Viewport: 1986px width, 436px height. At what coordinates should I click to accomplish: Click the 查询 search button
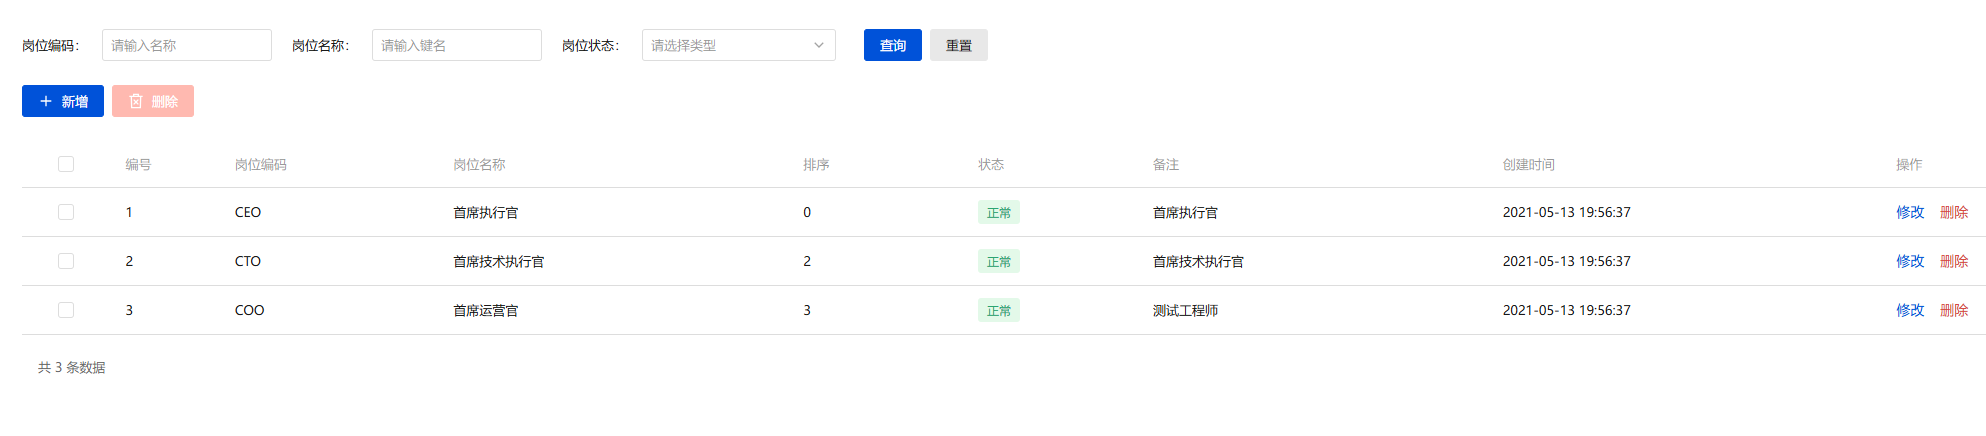click(x=892, y=45)
